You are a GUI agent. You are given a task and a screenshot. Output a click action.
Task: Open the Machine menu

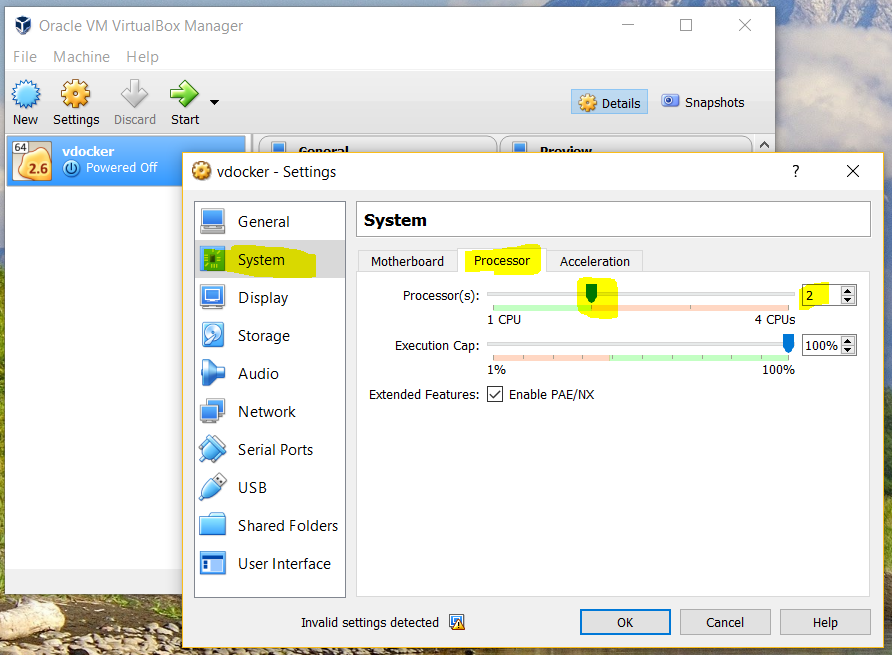tap(81, 57)
